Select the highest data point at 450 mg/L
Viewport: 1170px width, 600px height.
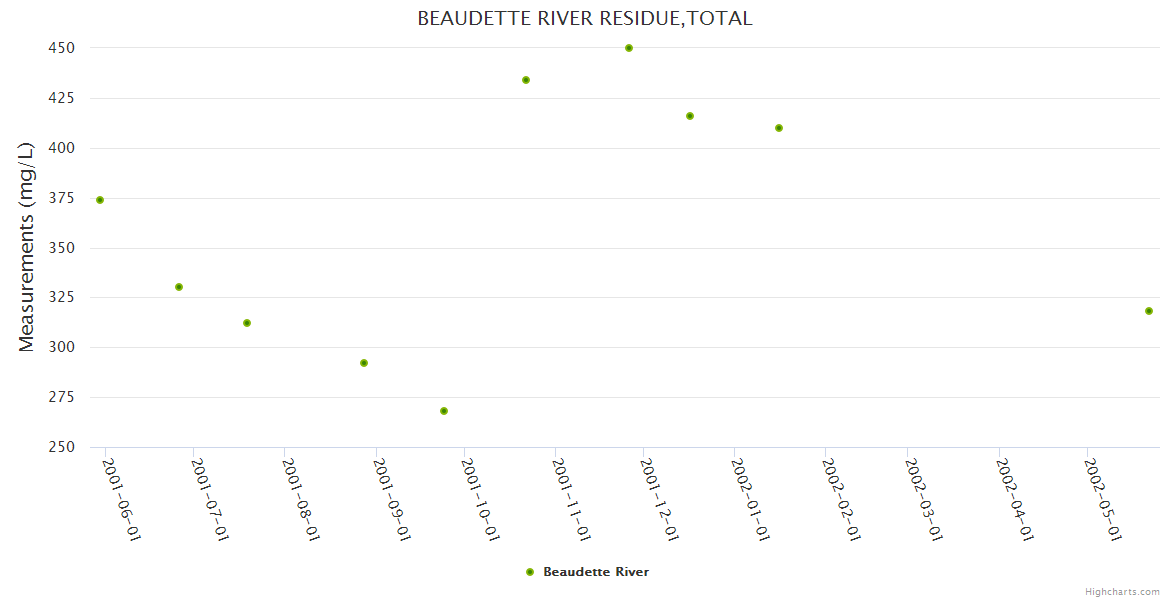tap(629, 48)
